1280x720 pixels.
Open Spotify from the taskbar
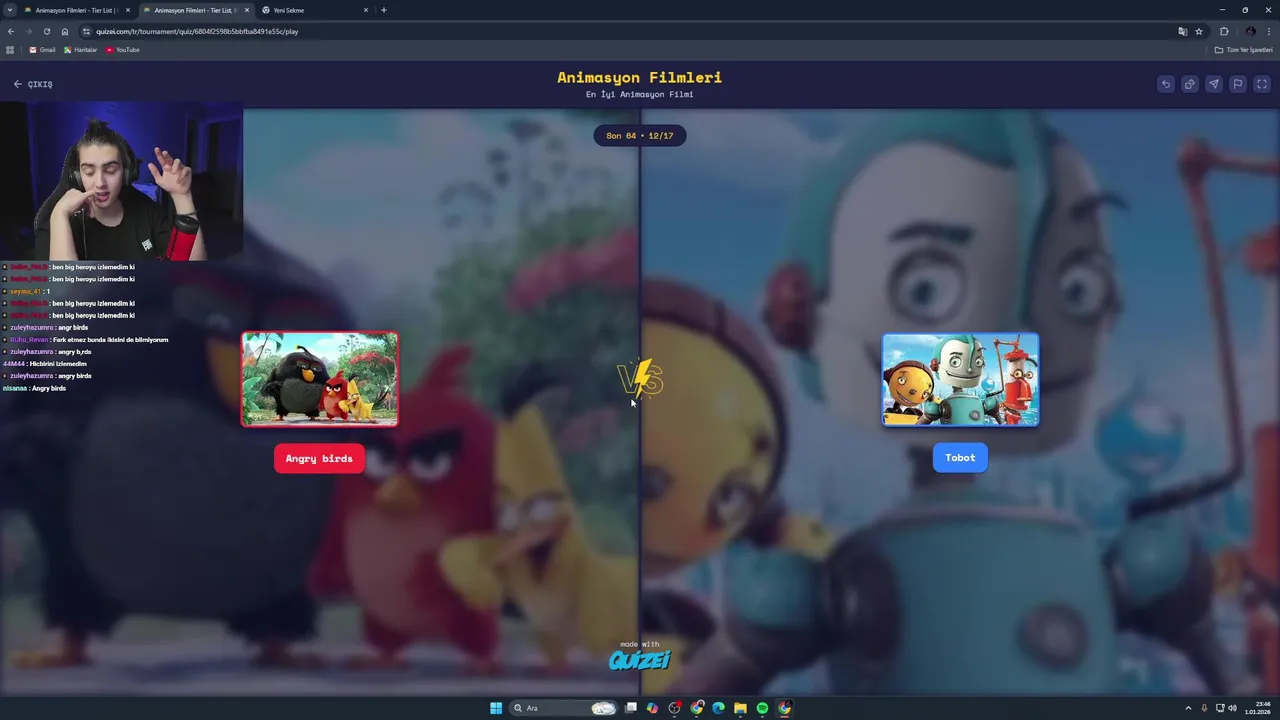[x=762, y=708]
